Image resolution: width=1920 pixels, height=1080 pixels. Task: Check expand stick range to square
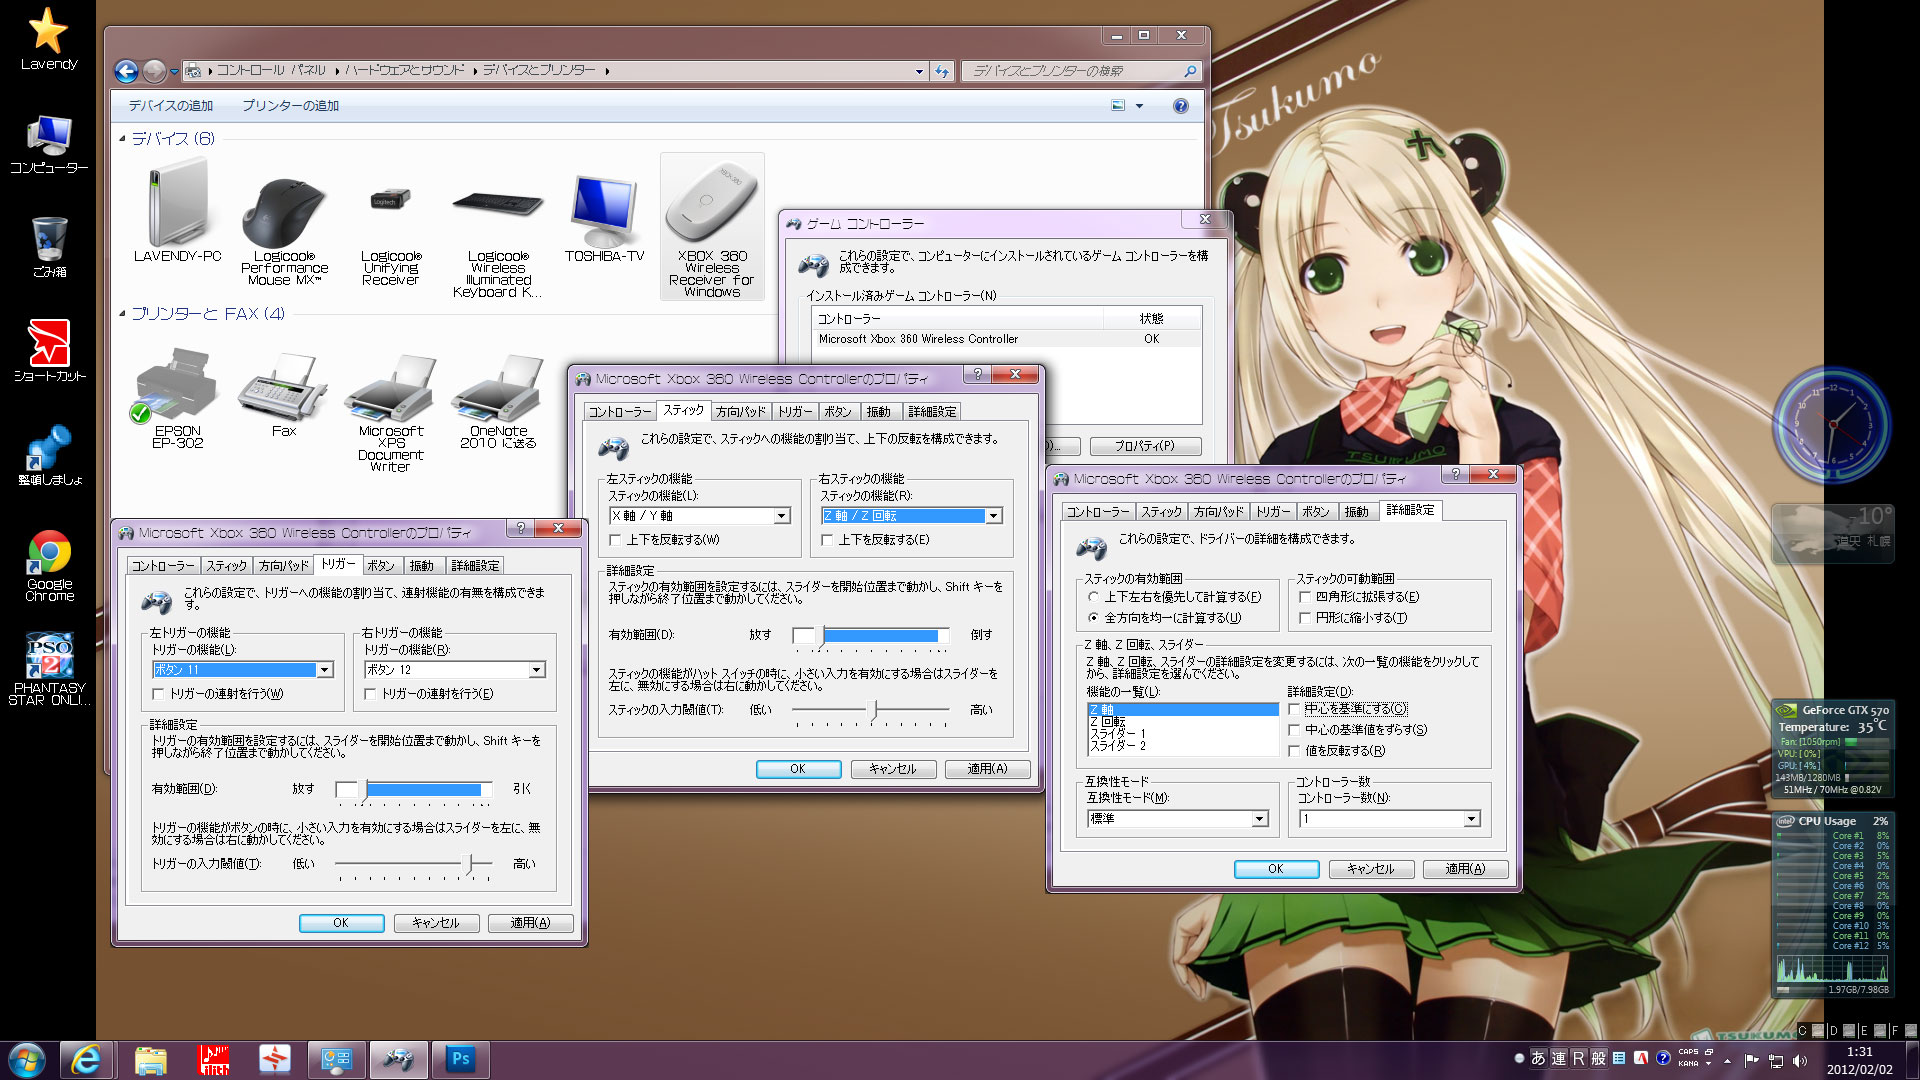tap(1305, 597)
